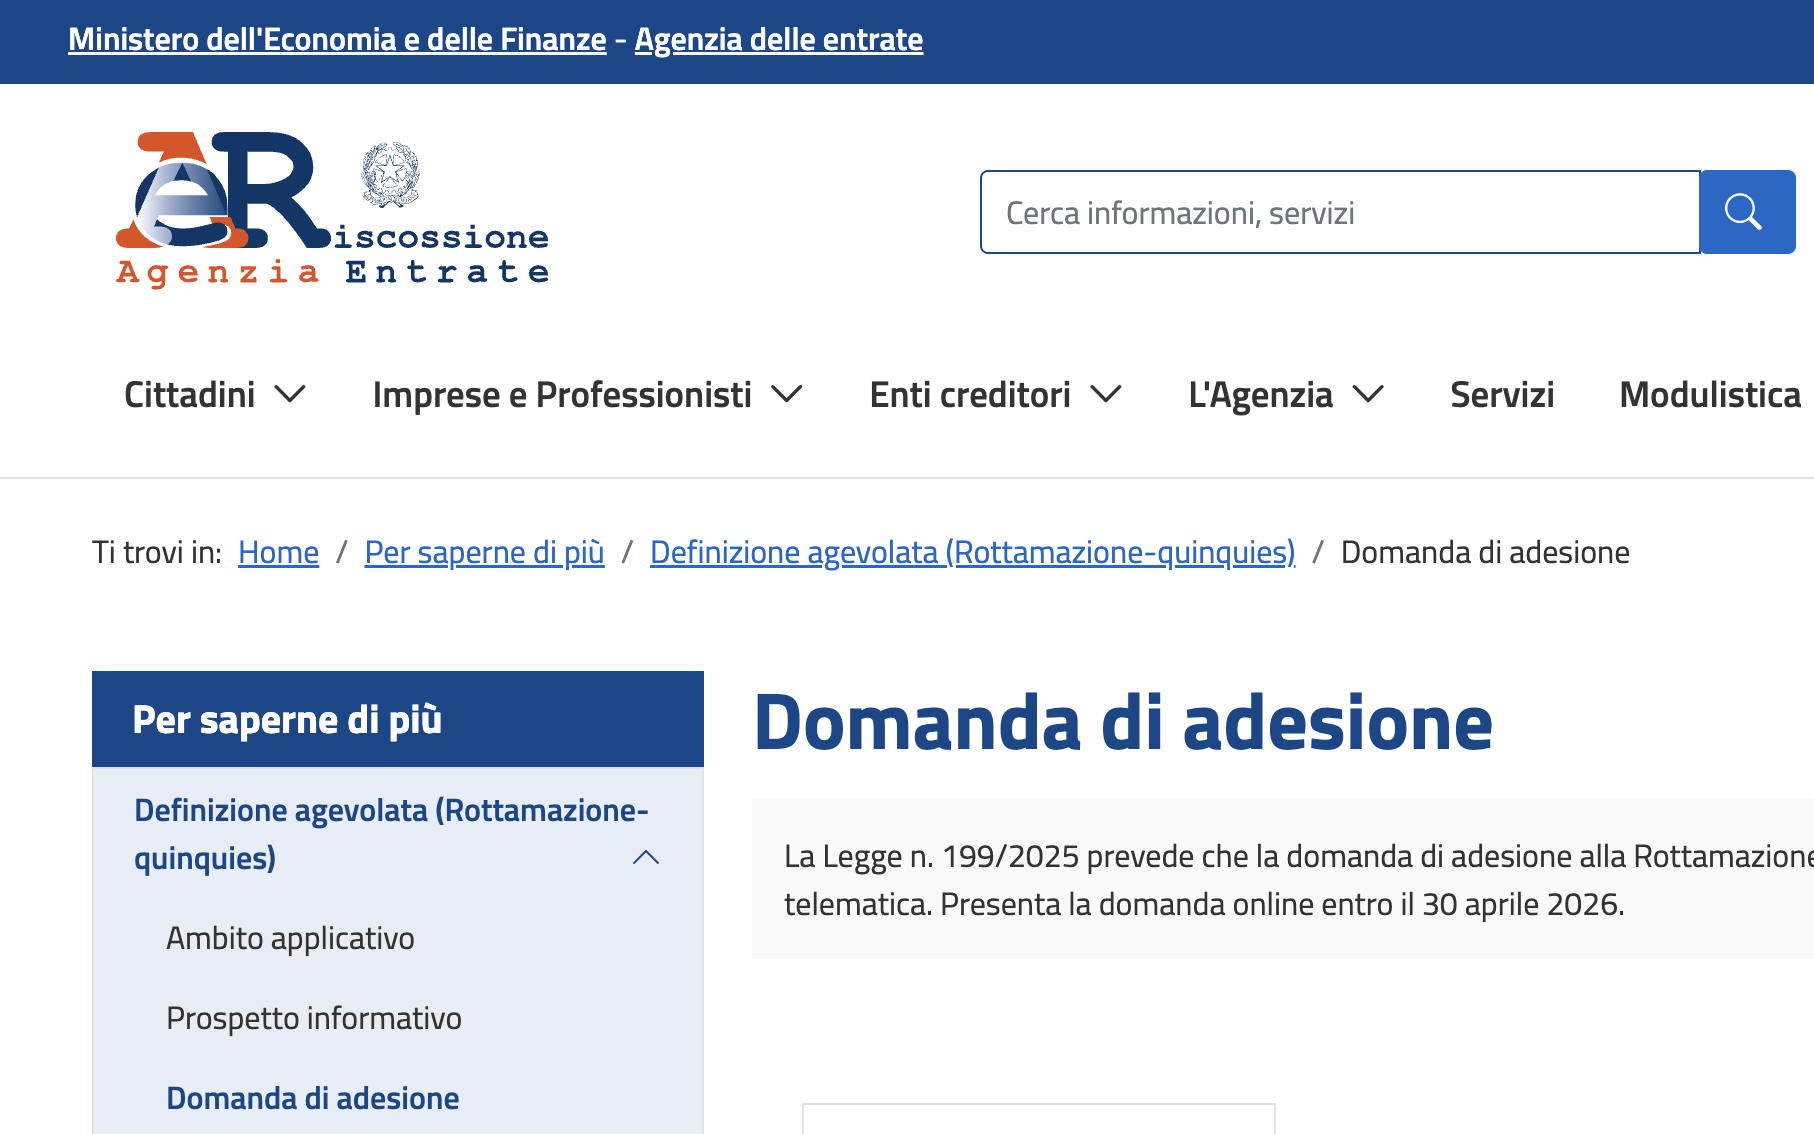Click the Italian Republic emblem icon
Image resolution: width=1814 pixels, height=1134 pixels.
point(390,174)
